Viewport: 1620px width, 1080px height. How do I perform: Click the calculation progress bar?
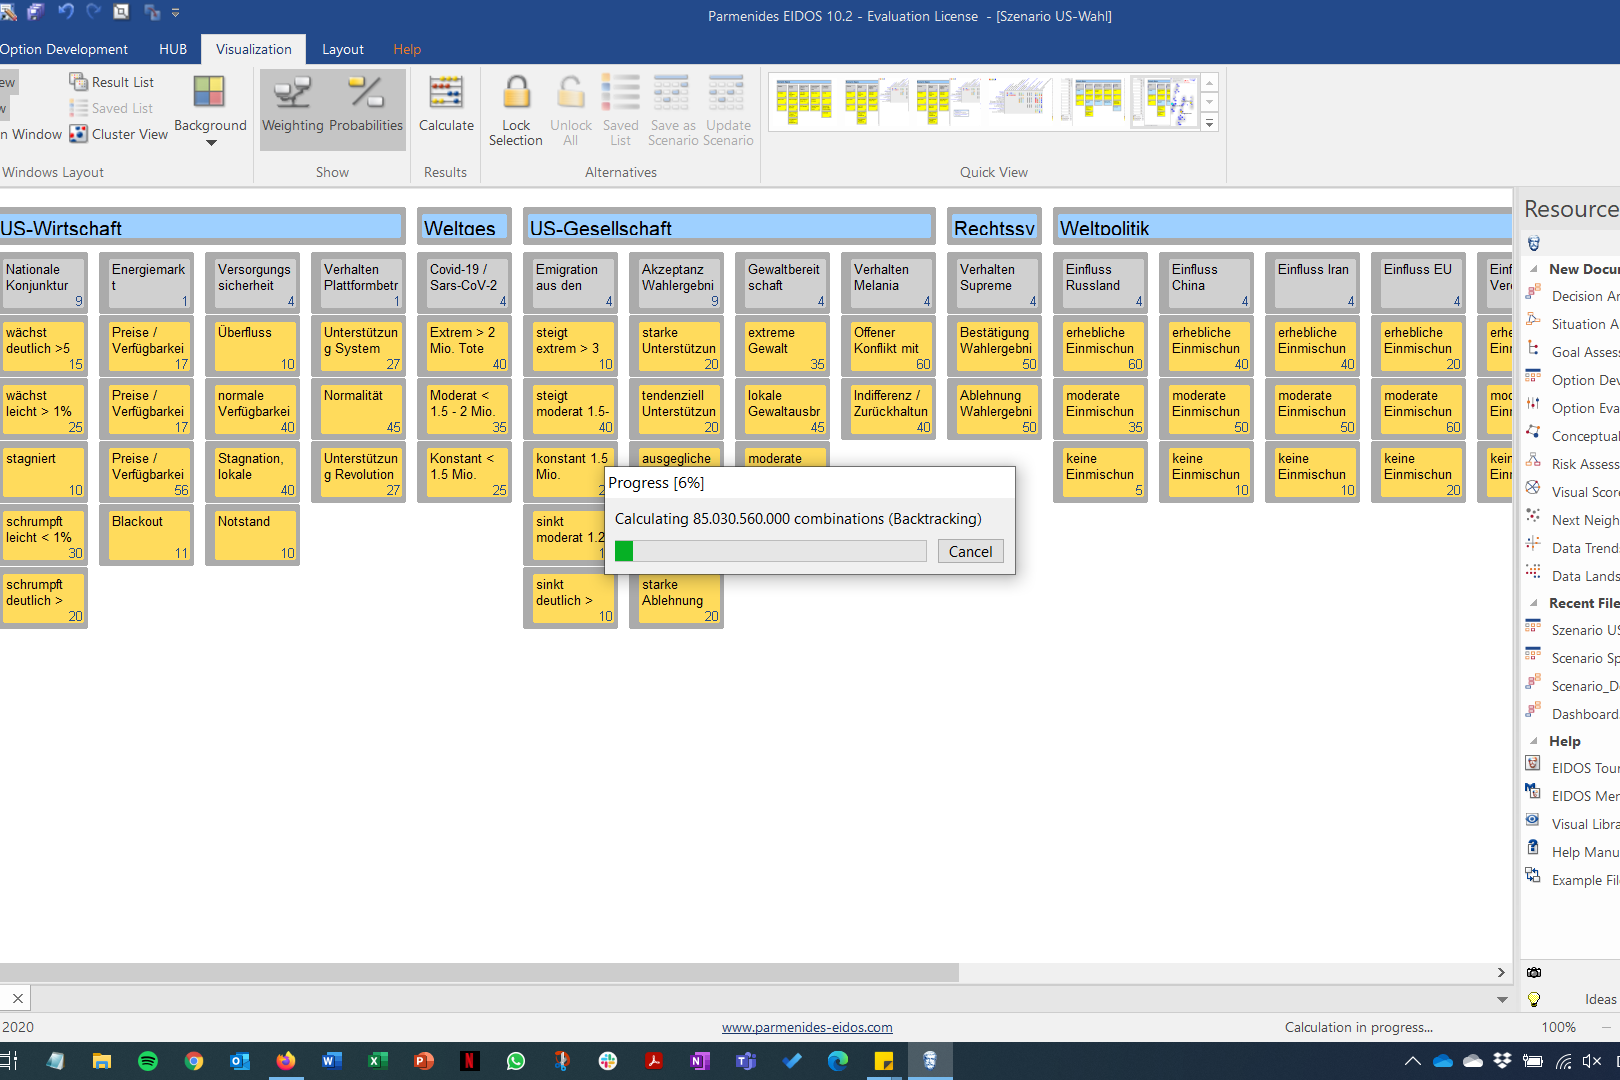tap(770, 551)
